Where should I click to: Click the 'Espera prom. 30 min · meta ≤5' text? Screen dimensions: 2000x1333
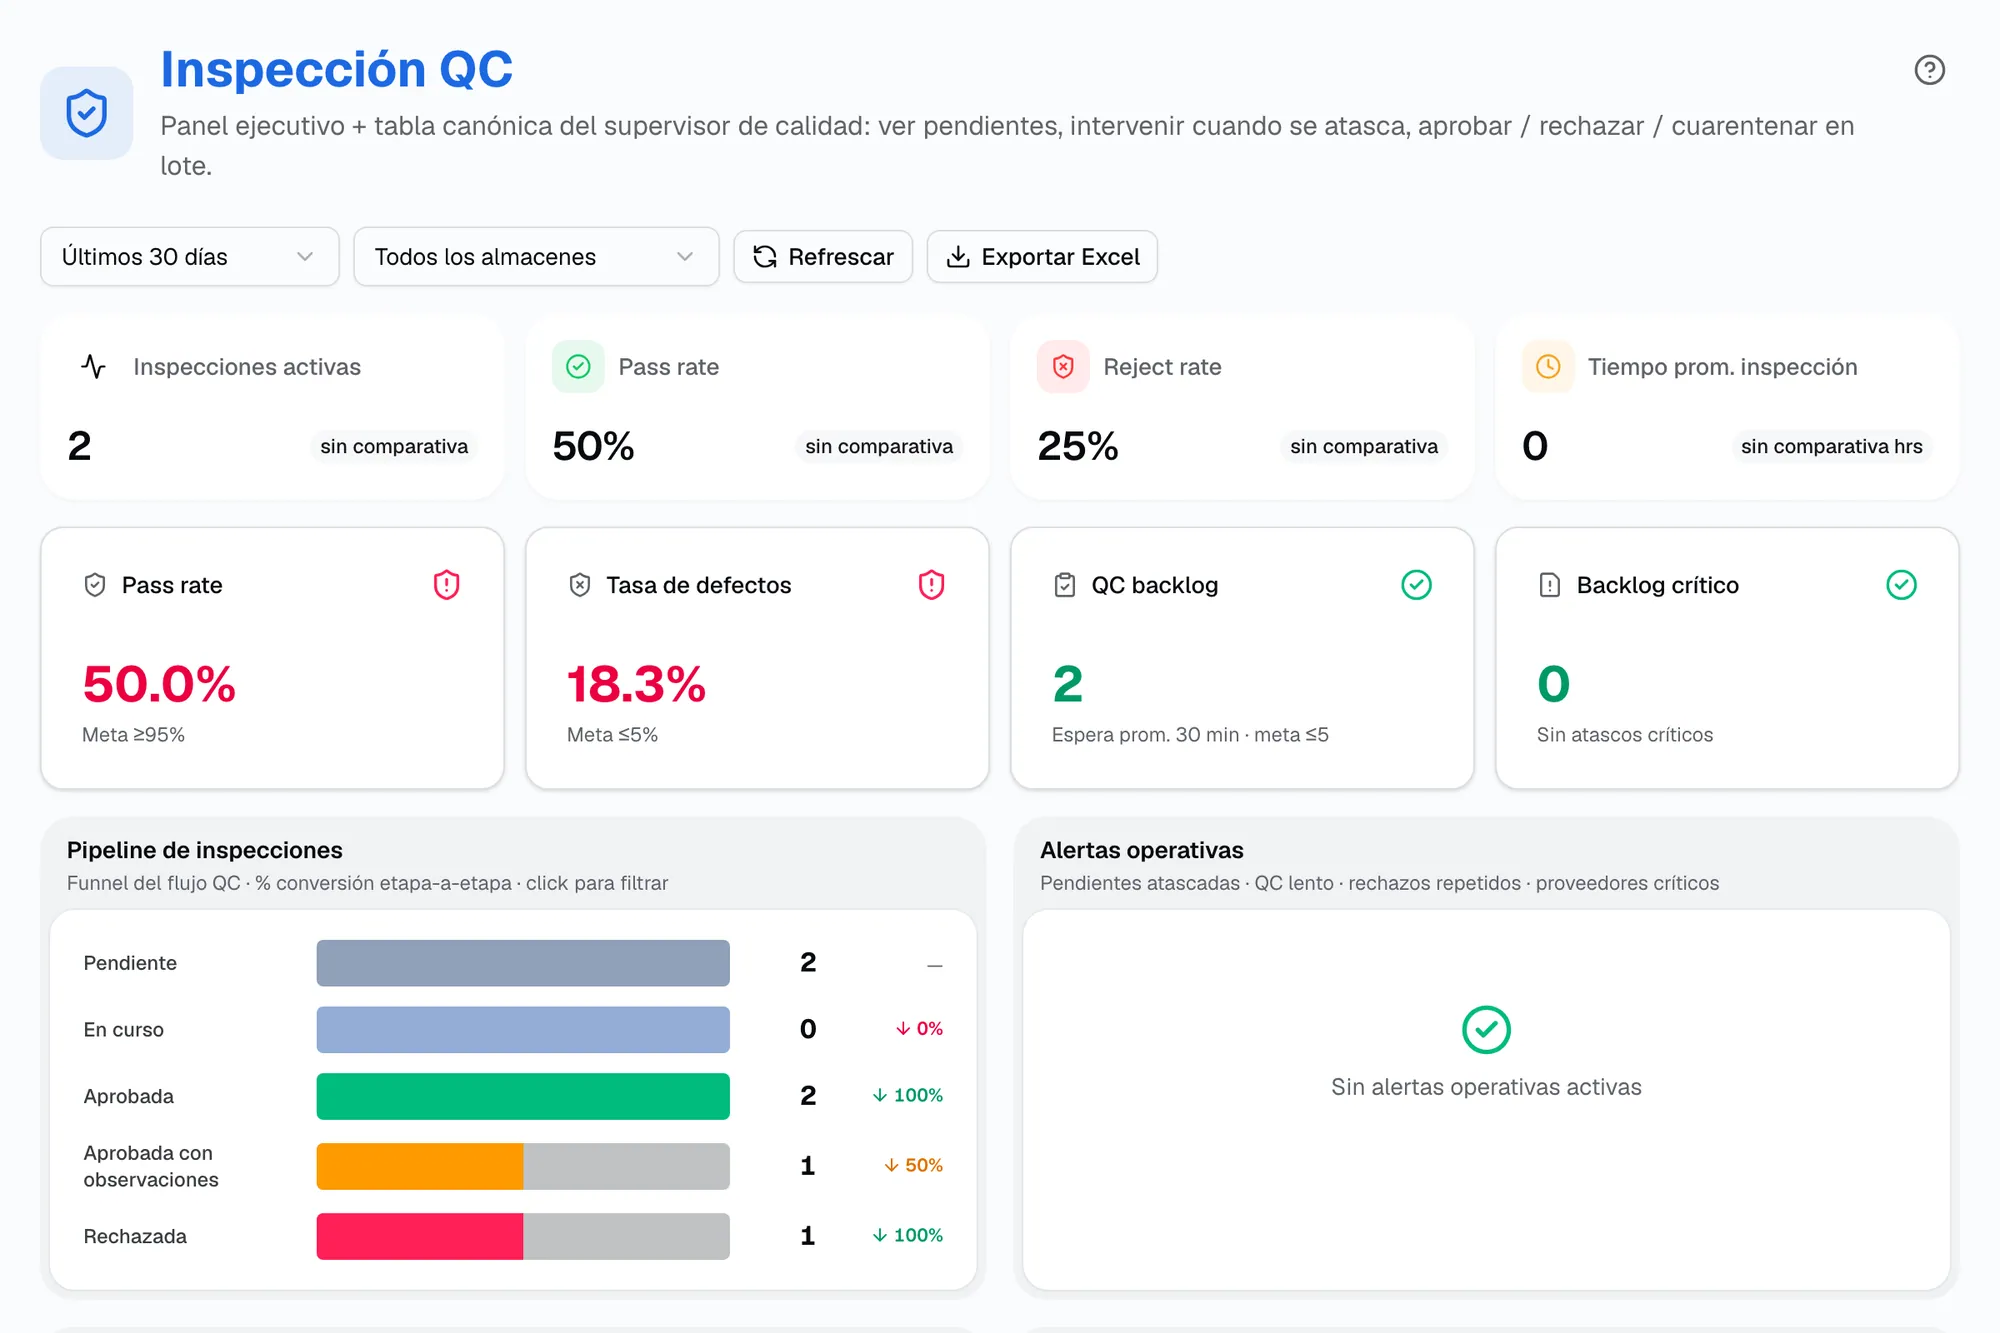(1190, 735)
